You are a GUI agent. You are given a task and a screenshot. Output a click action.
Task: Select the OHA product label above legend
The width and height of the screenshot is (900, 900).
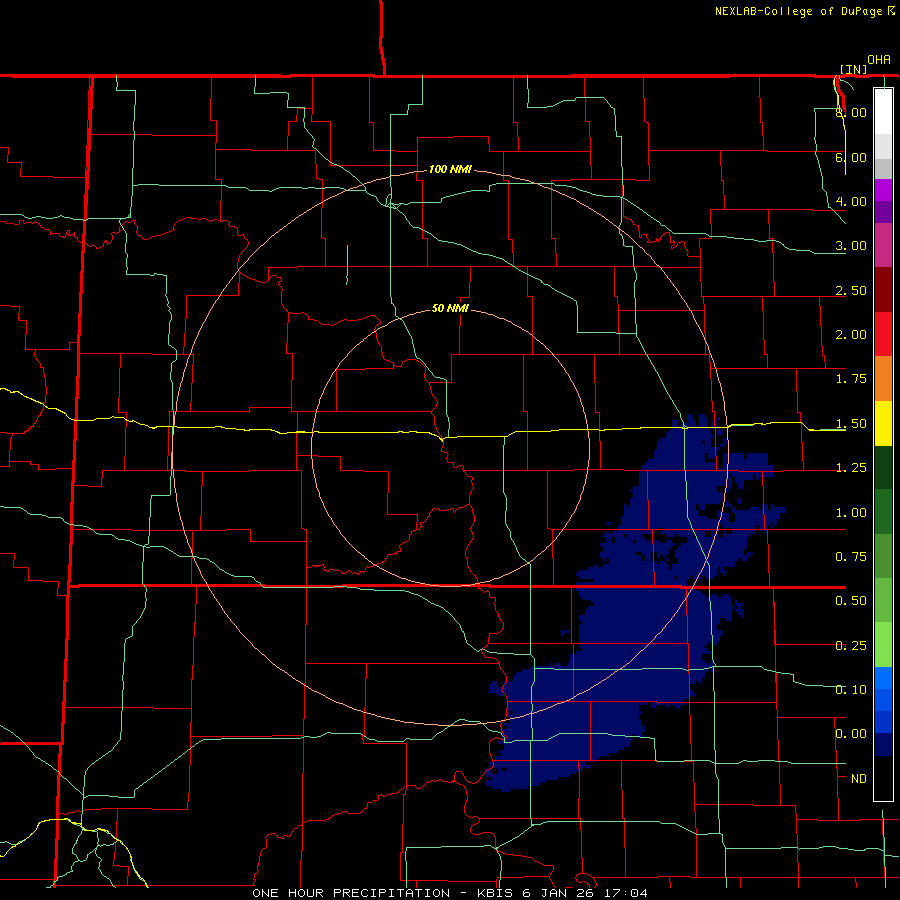[879, 60]
